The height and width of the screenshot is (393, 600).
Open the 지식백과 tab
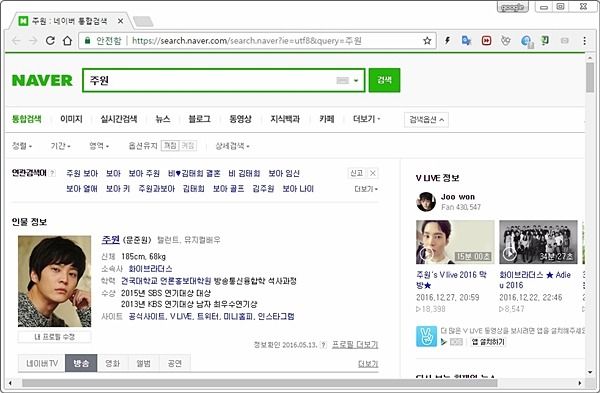click(x=285, y=119)
